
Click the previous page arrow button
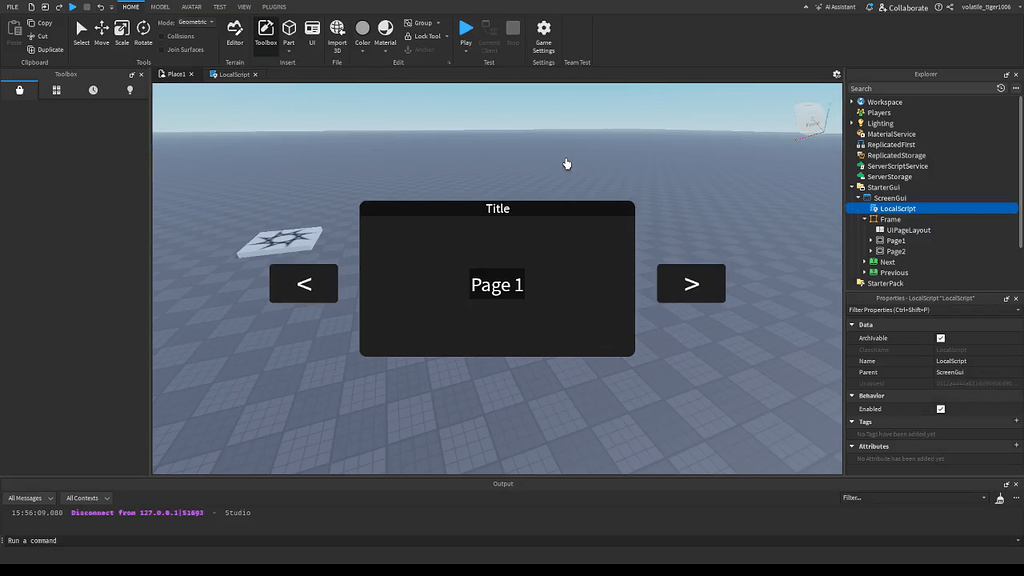[x=304, y=283]
